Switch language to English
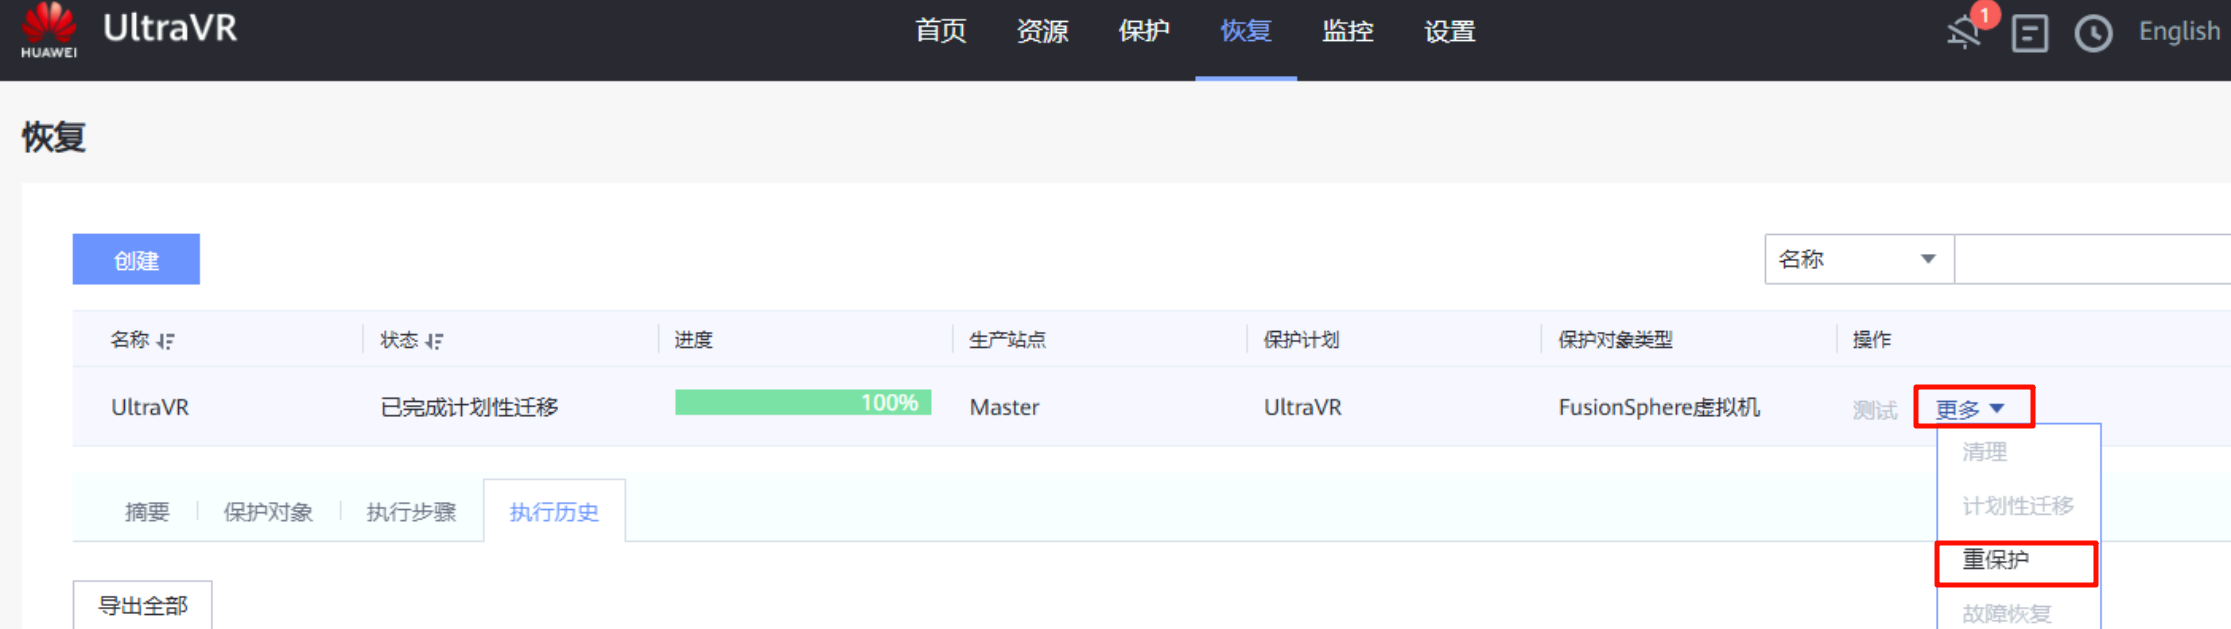The image size is (2231, 629). (x=2178, y=32)
